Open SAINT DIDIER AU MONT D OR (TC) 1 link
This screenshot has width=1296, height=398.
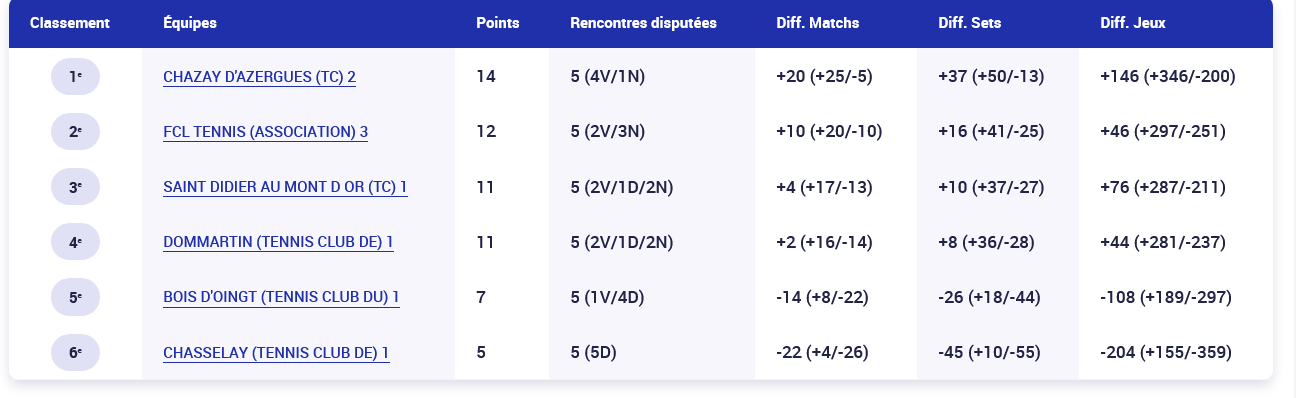click(x=285, y=187)
